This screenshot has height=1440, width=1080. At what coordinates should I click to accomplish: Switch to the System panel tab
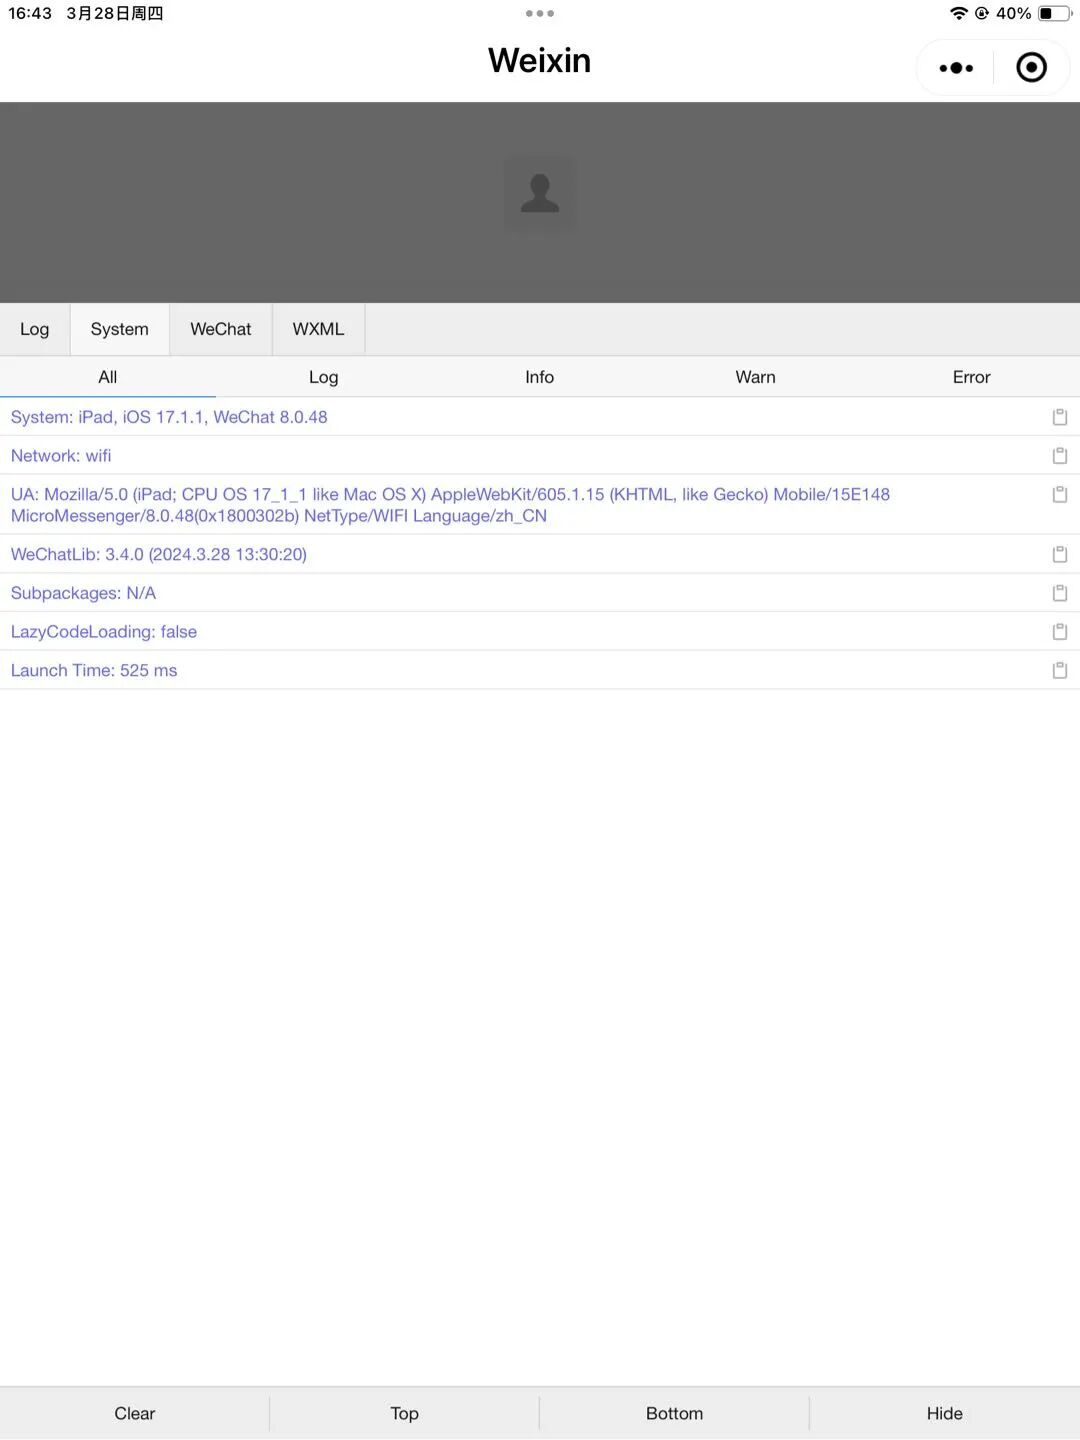[x=120, y=329]
